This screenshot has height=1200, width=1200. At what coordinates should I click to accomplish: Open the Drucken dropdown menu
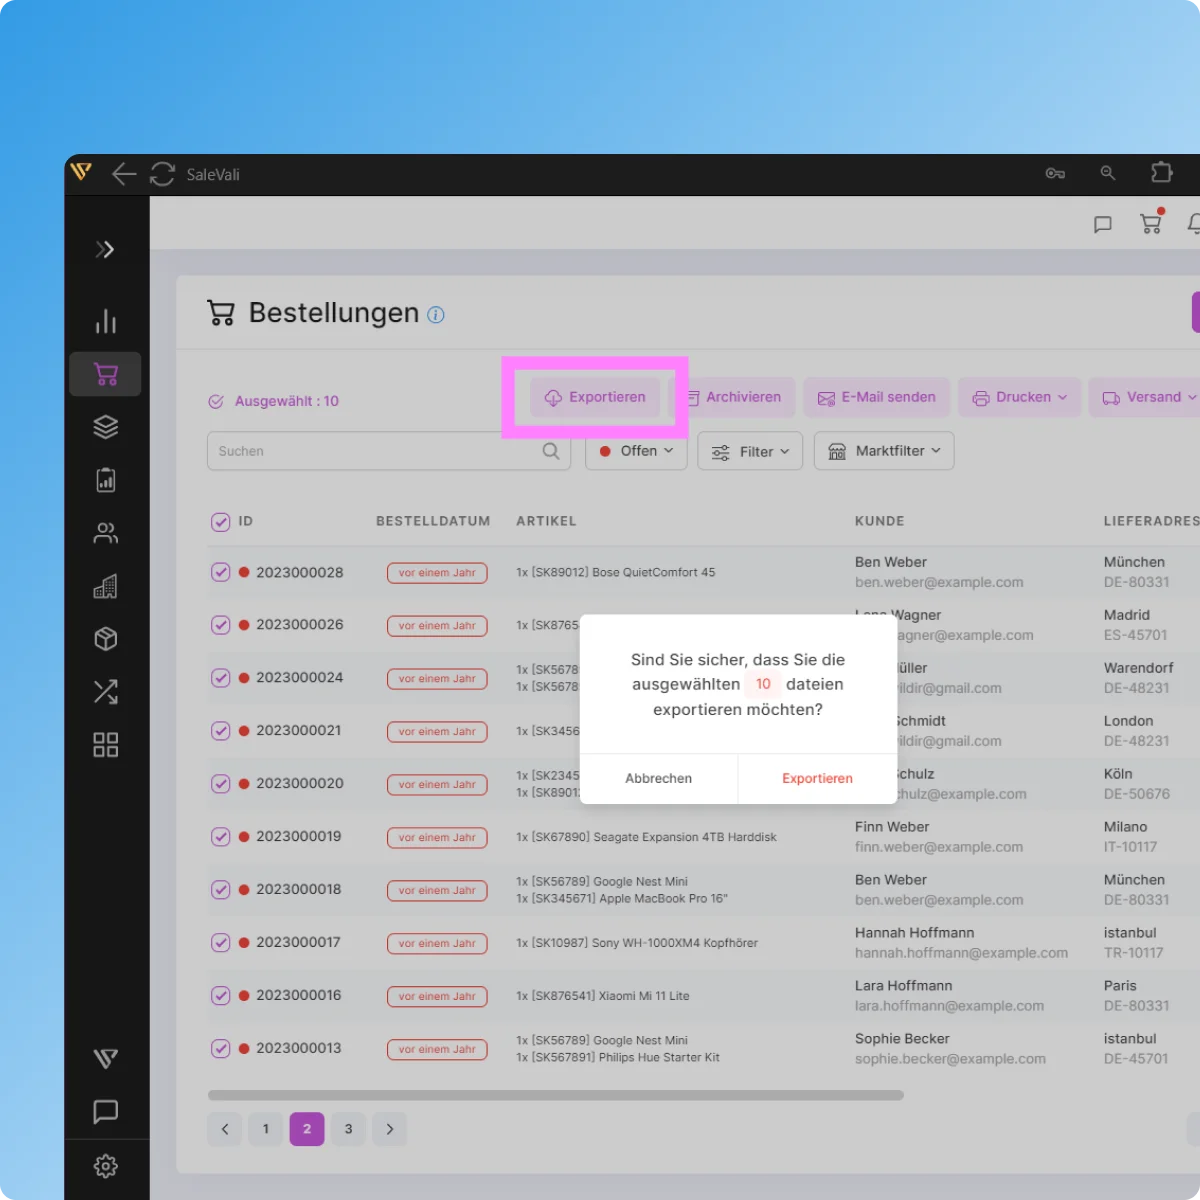pos(1019,397)
